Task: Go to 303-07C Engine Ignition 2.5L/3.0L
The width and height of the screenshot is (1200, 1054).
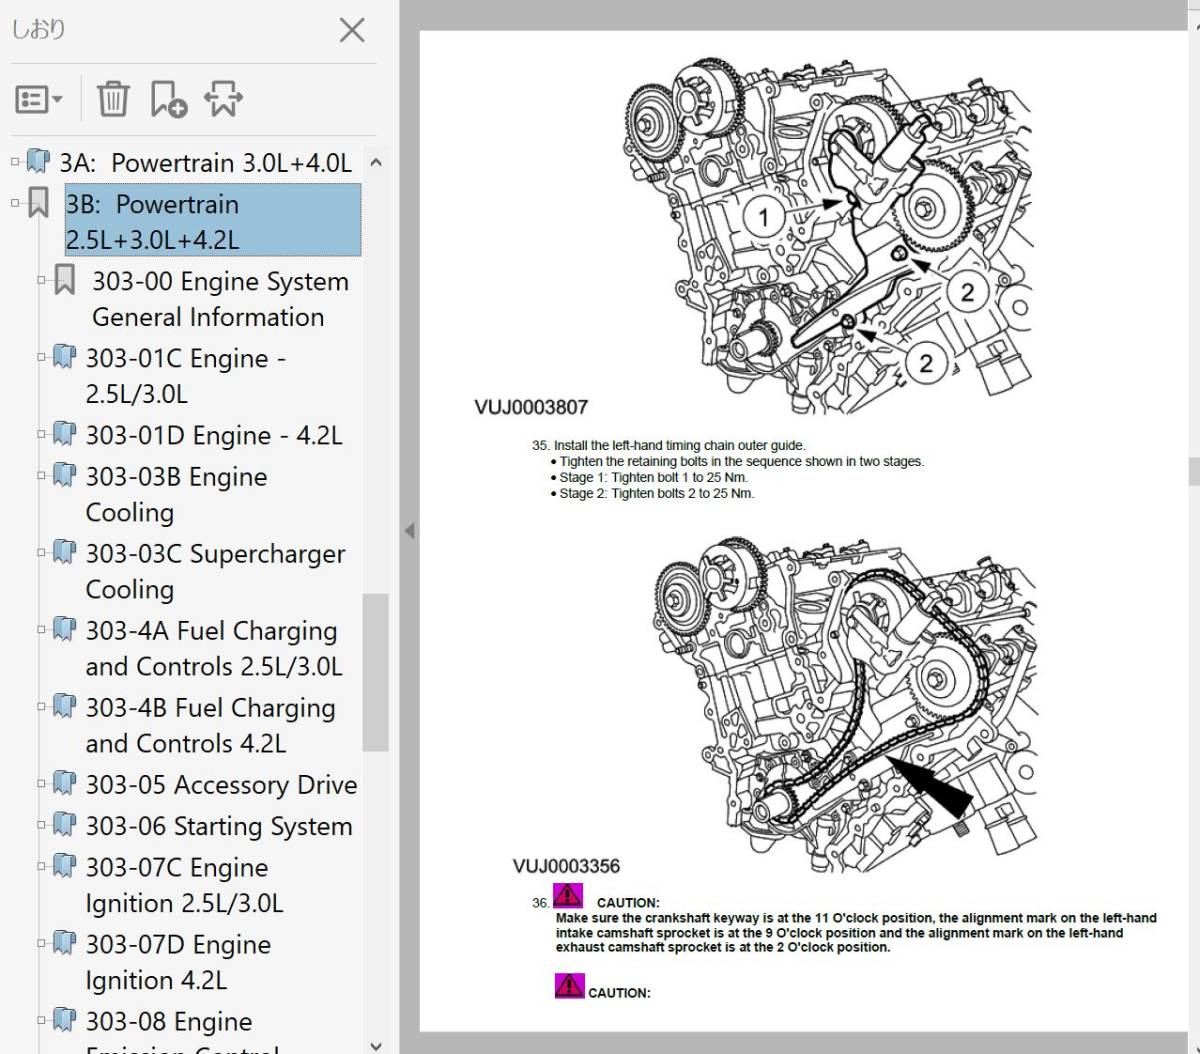Action: tap(184, 885)
